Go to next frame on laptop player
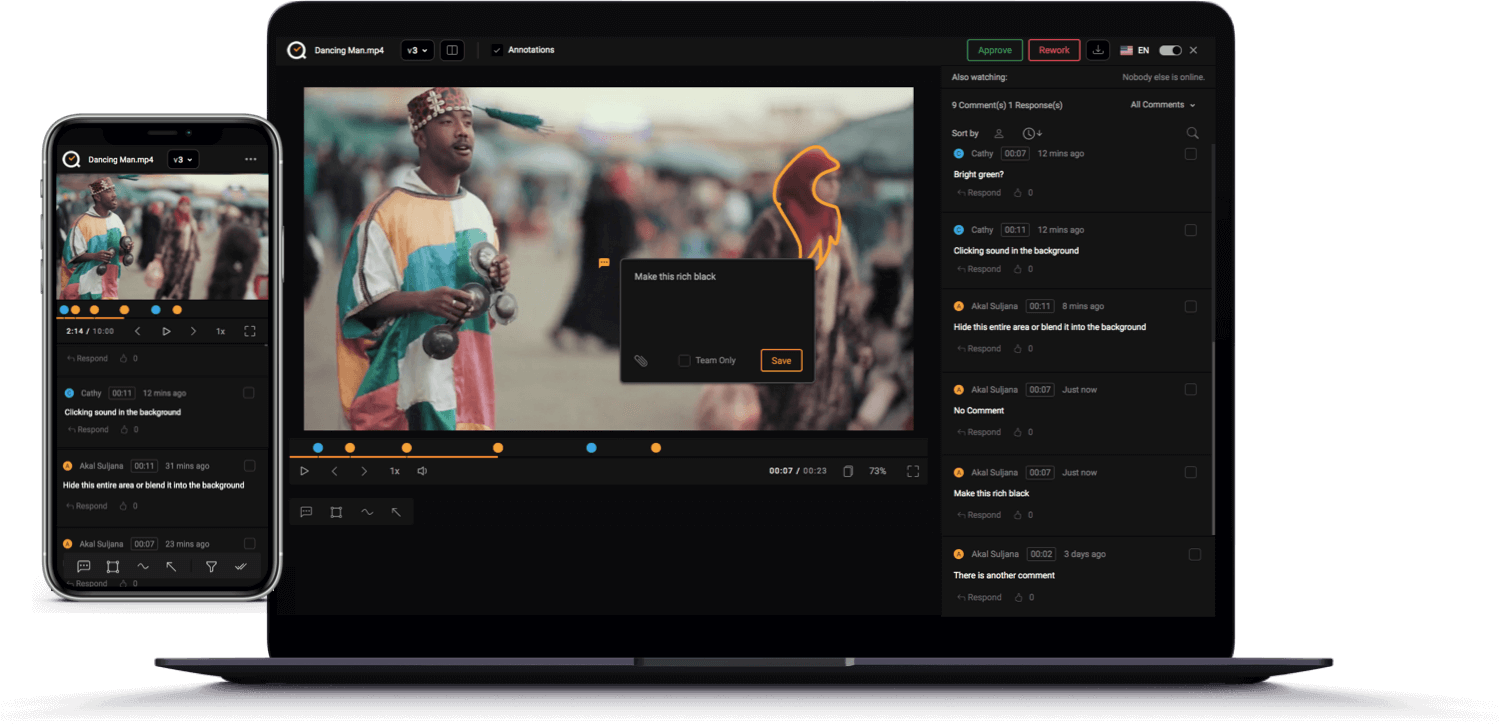 [364, 471]
